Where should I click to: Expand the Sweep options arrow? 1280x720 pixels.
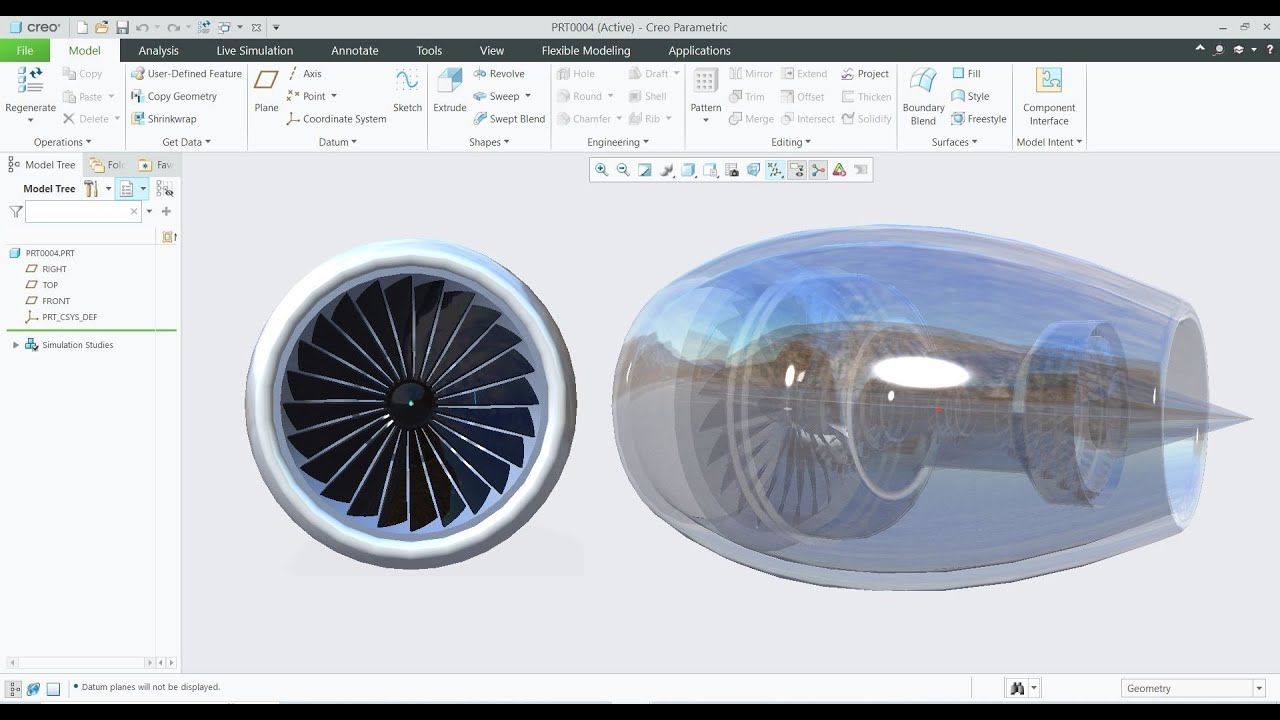(x=527, y=97)
